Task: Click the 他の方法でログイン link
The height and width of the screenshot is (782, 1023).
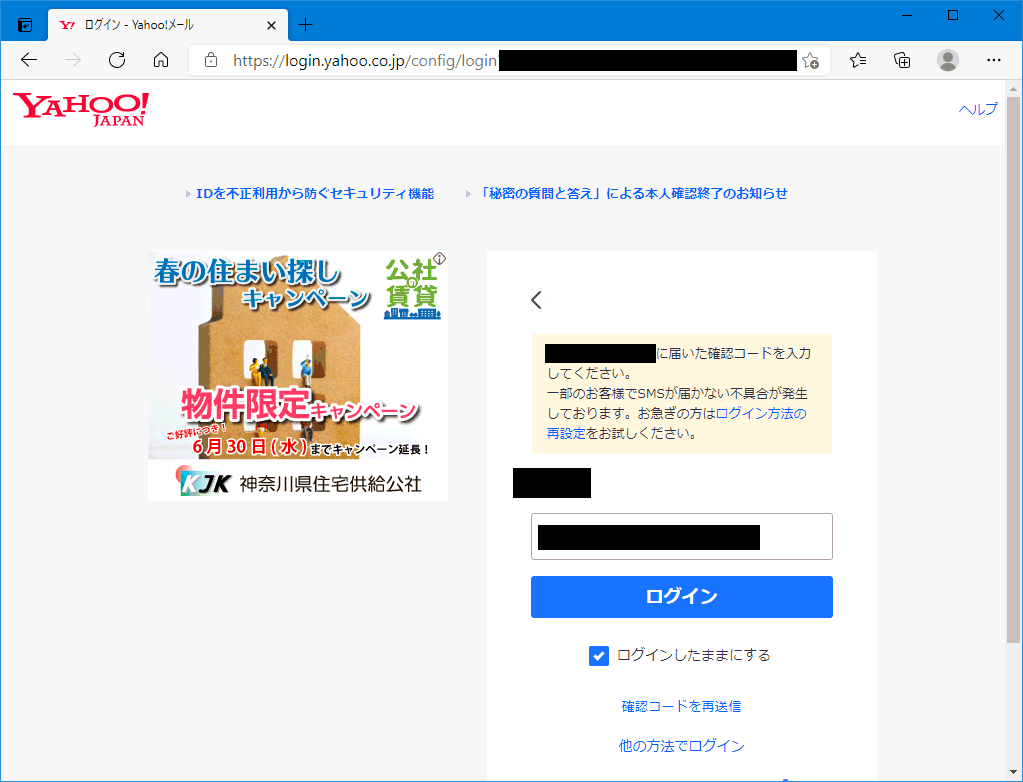Action: (681, 746)
